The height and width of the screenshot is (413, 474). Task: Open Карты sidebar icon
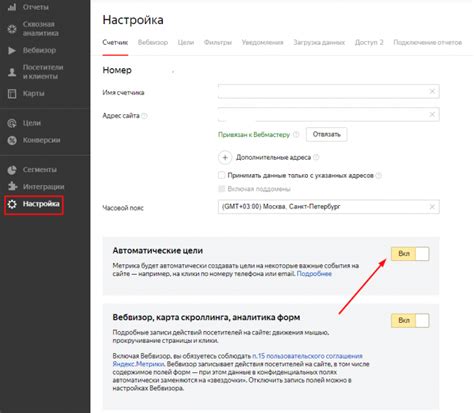pyautogui.click(x=12, y=94)
